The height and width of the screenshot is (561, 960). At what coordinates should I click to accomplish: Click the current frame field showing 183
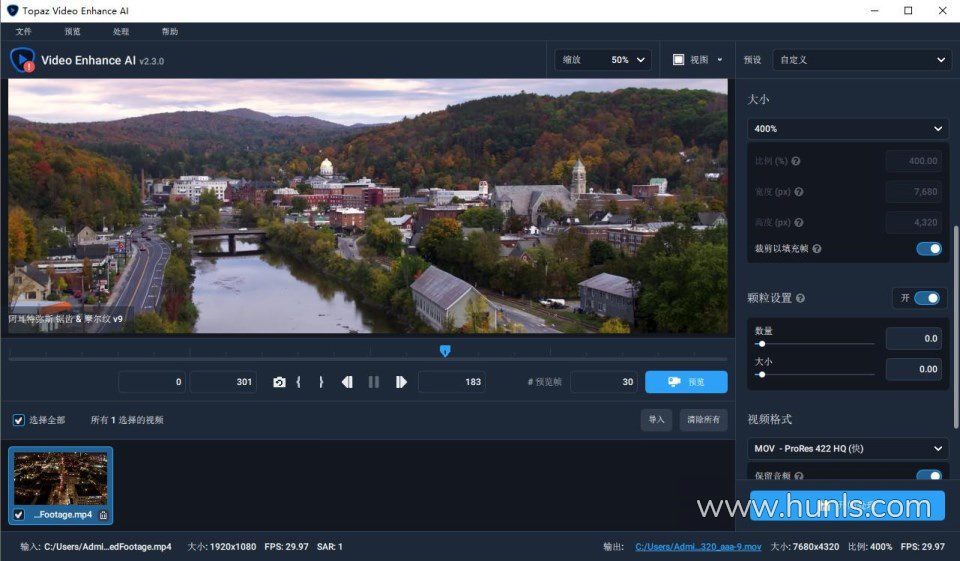click(x=452, y=382)
